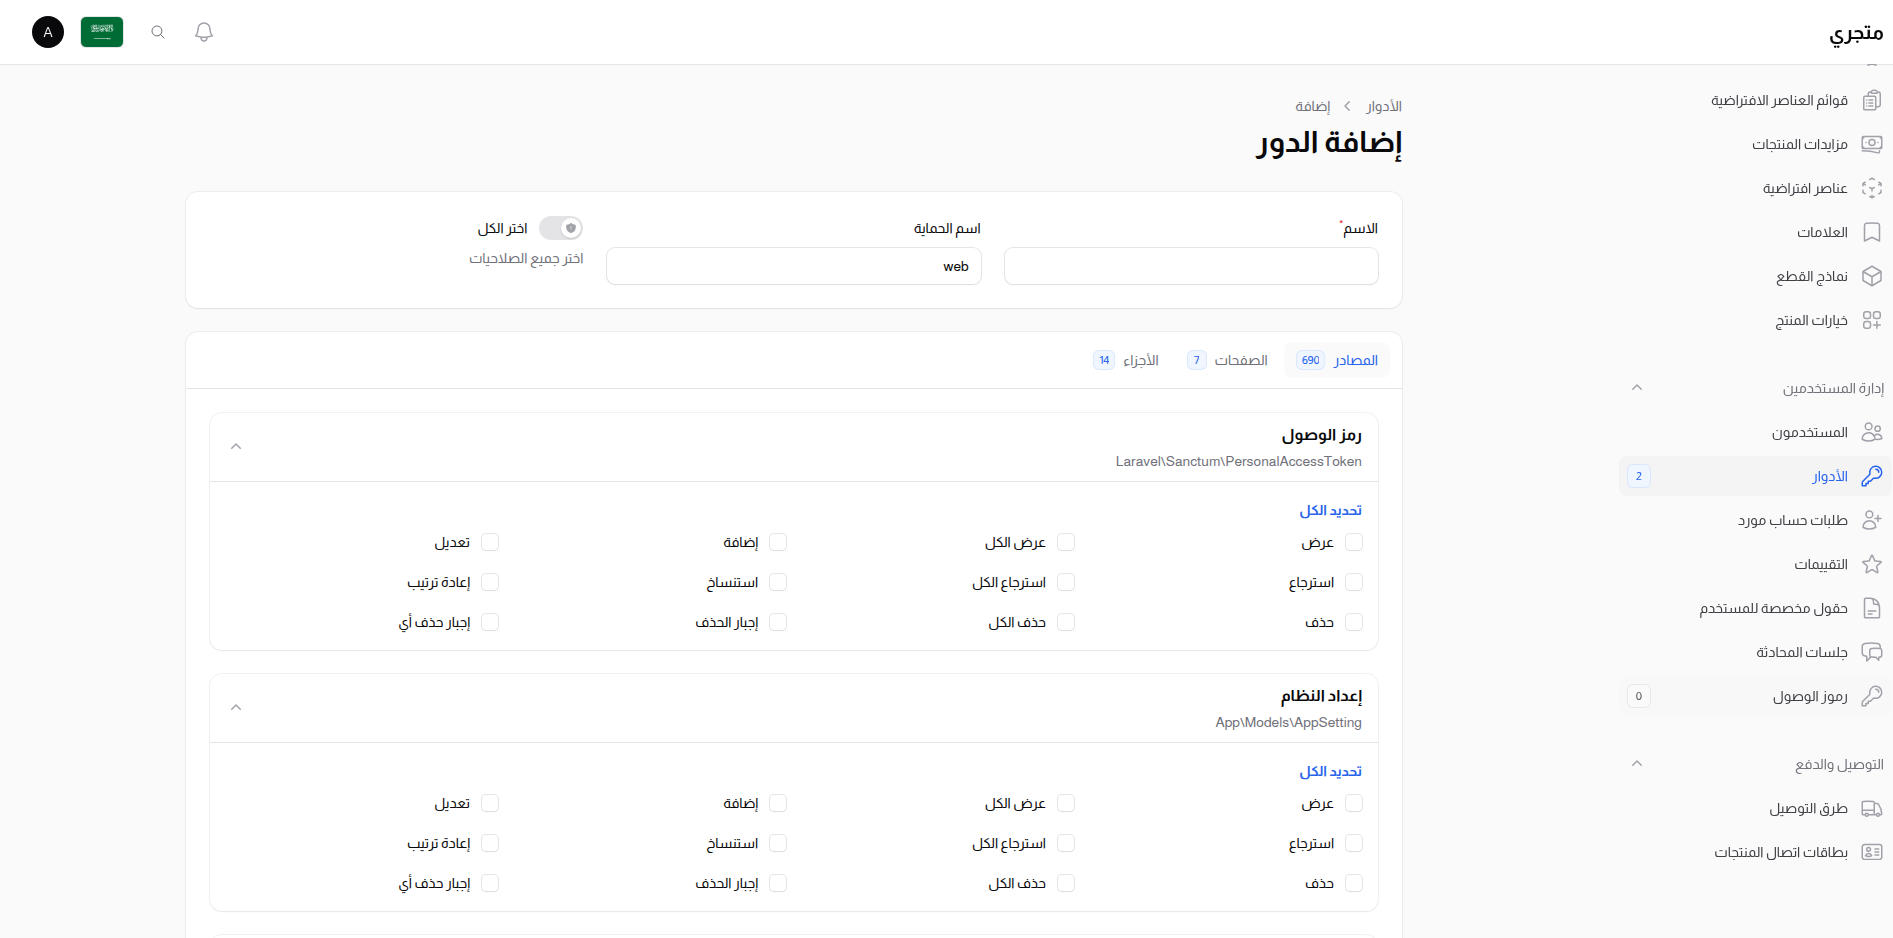Toggle the اختر الكل switch

[560, 227]
